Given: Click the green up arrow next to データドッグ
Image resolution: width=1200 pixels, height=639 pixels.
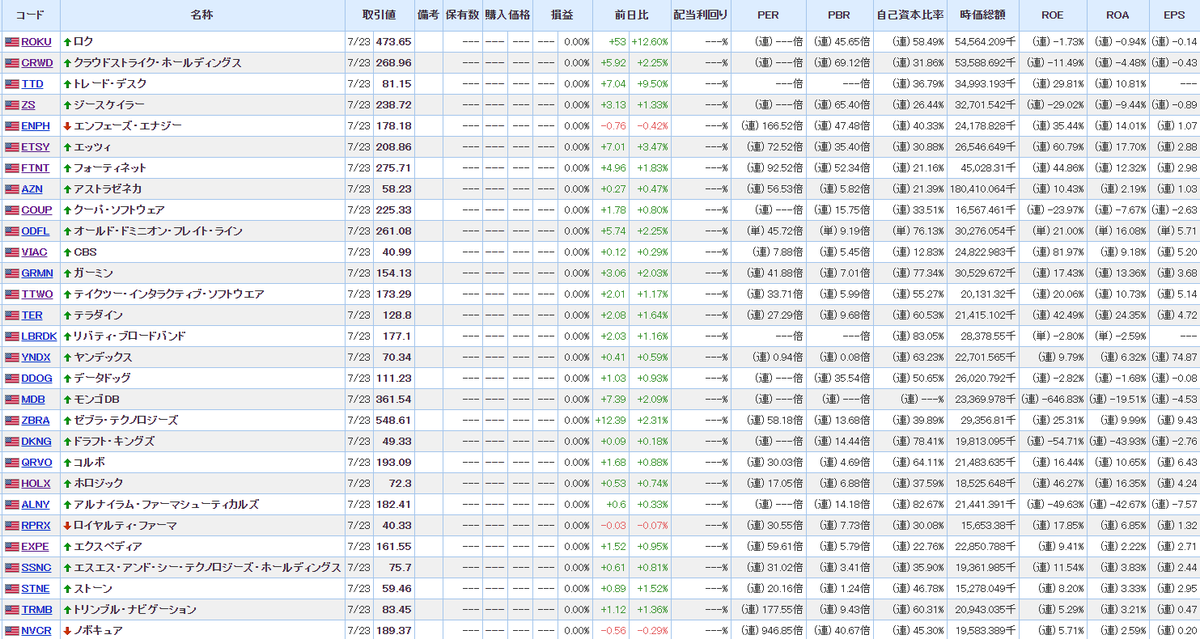Looking at the screenshot, I should click(x=67, y=378).
